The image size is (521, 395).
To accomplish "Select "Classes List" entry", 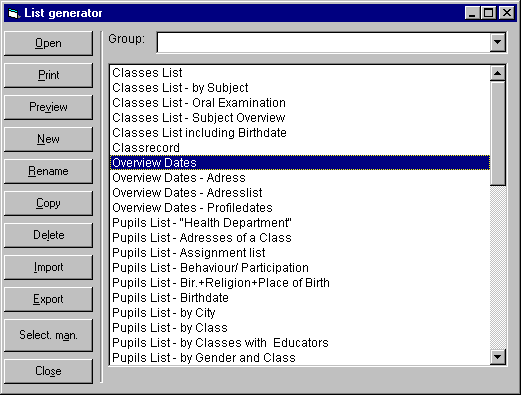I will click(x=300, y=73).
